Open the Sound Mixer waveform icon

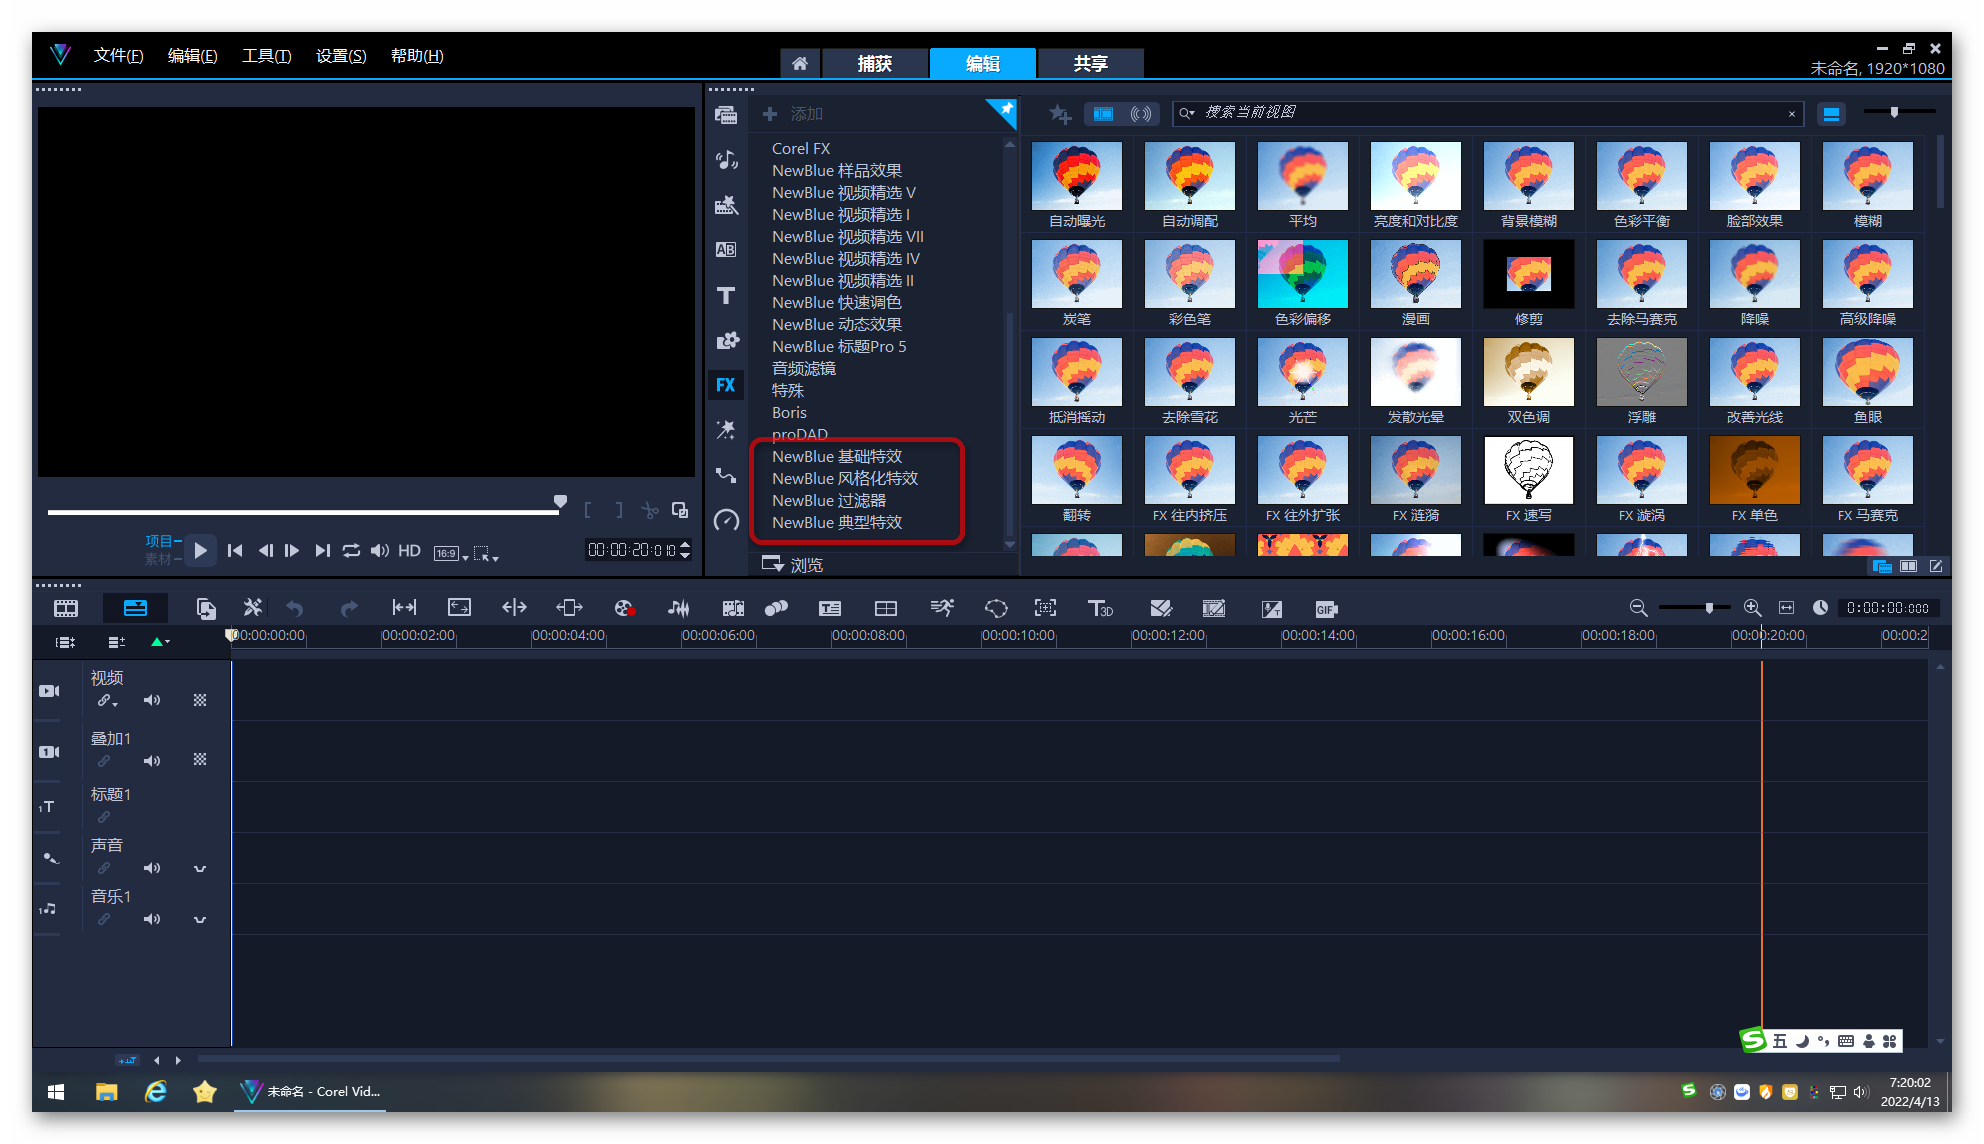[x=678, y=608]
